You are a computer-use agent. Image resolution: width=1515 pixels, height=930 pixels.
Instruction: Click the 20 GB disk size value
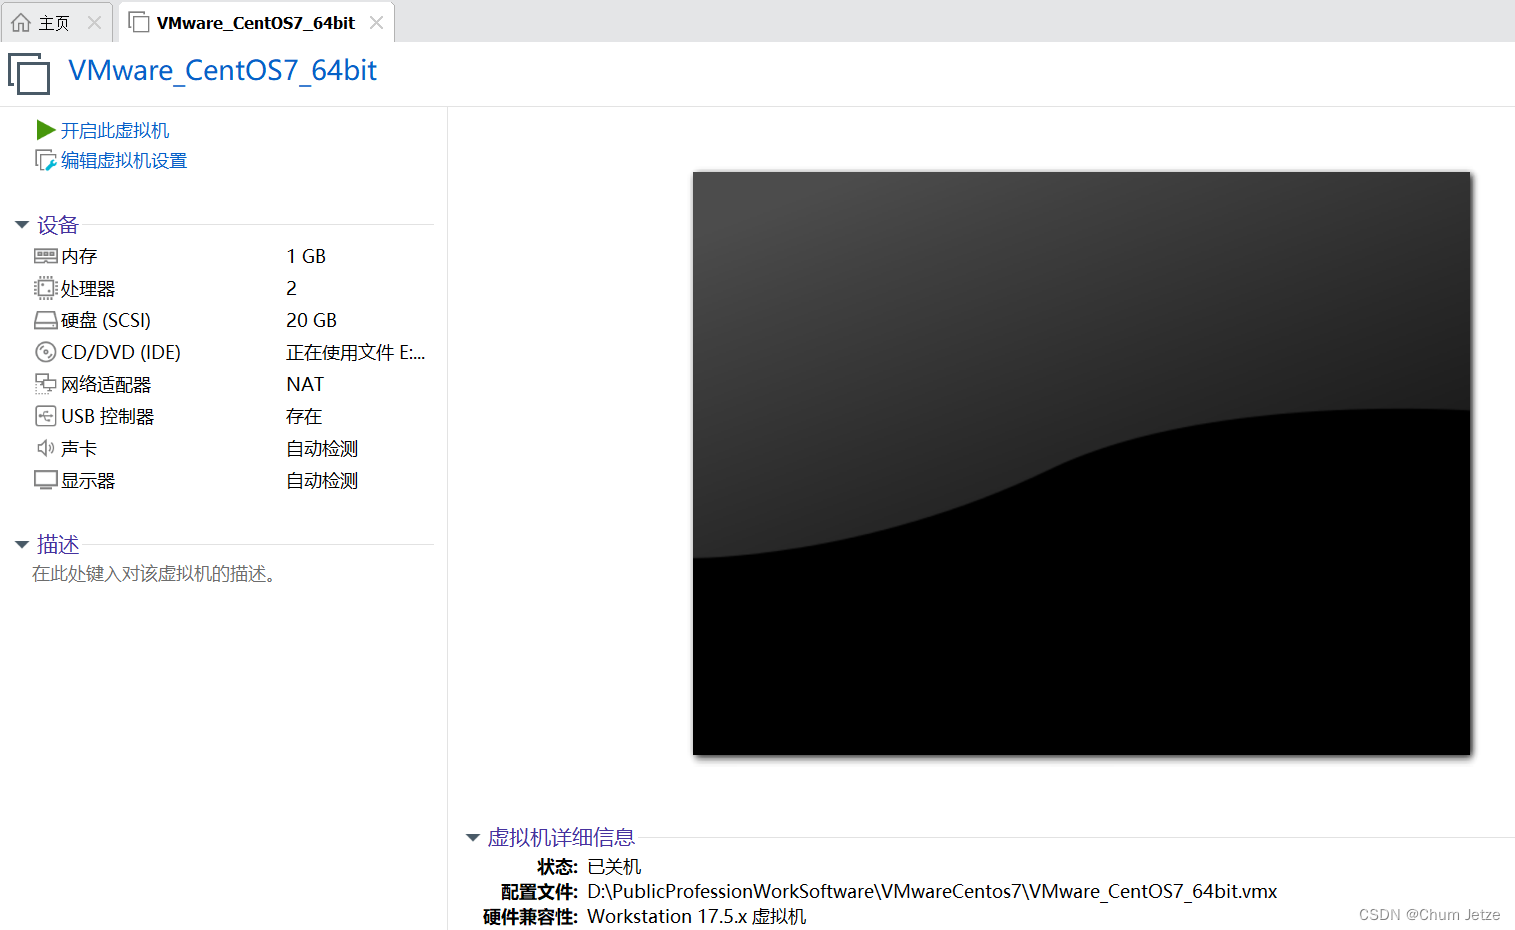[x=311, y=321]
